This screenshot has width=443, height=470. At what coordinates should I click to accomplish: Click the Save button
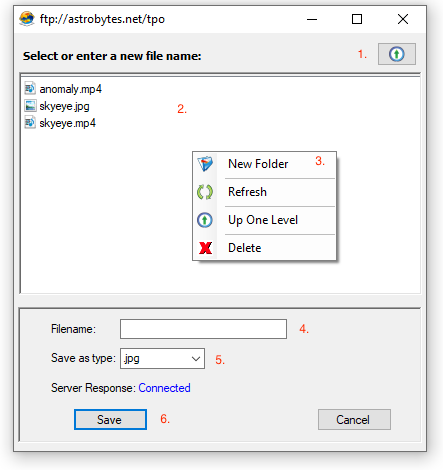(110, 419)
